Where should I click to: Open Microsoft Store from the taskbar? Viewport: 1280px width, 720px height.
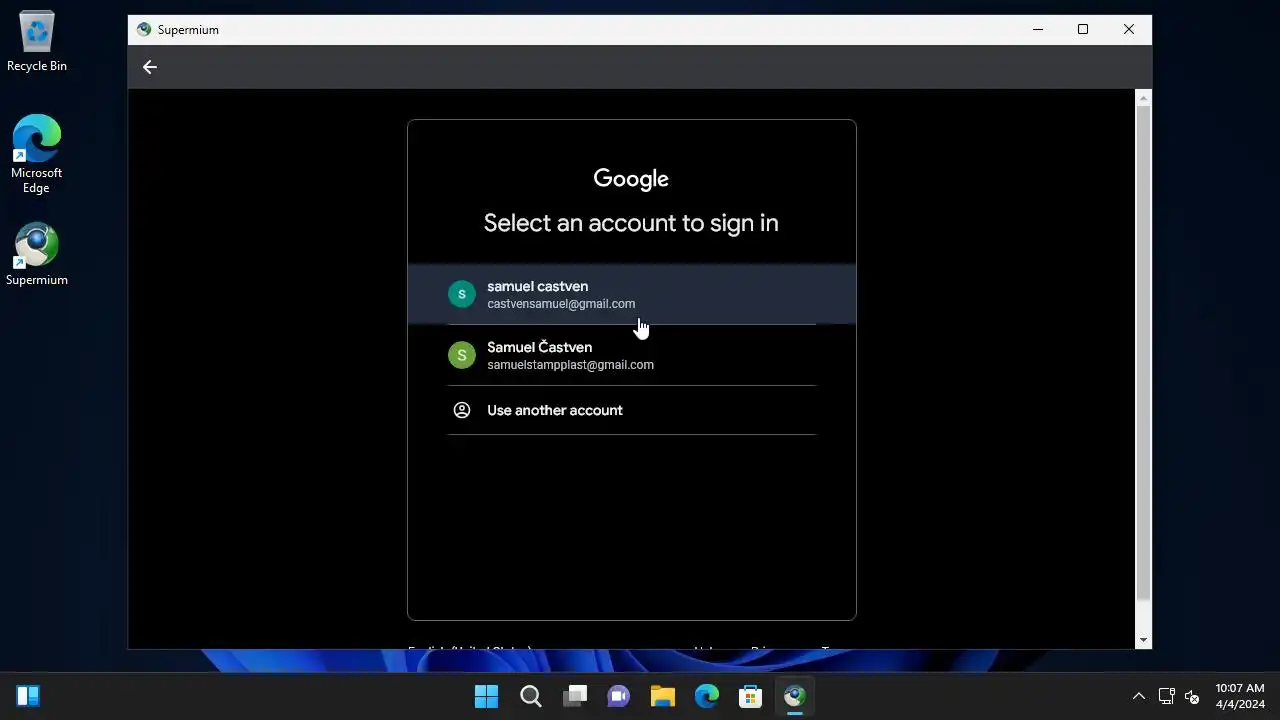coord(751,696)
